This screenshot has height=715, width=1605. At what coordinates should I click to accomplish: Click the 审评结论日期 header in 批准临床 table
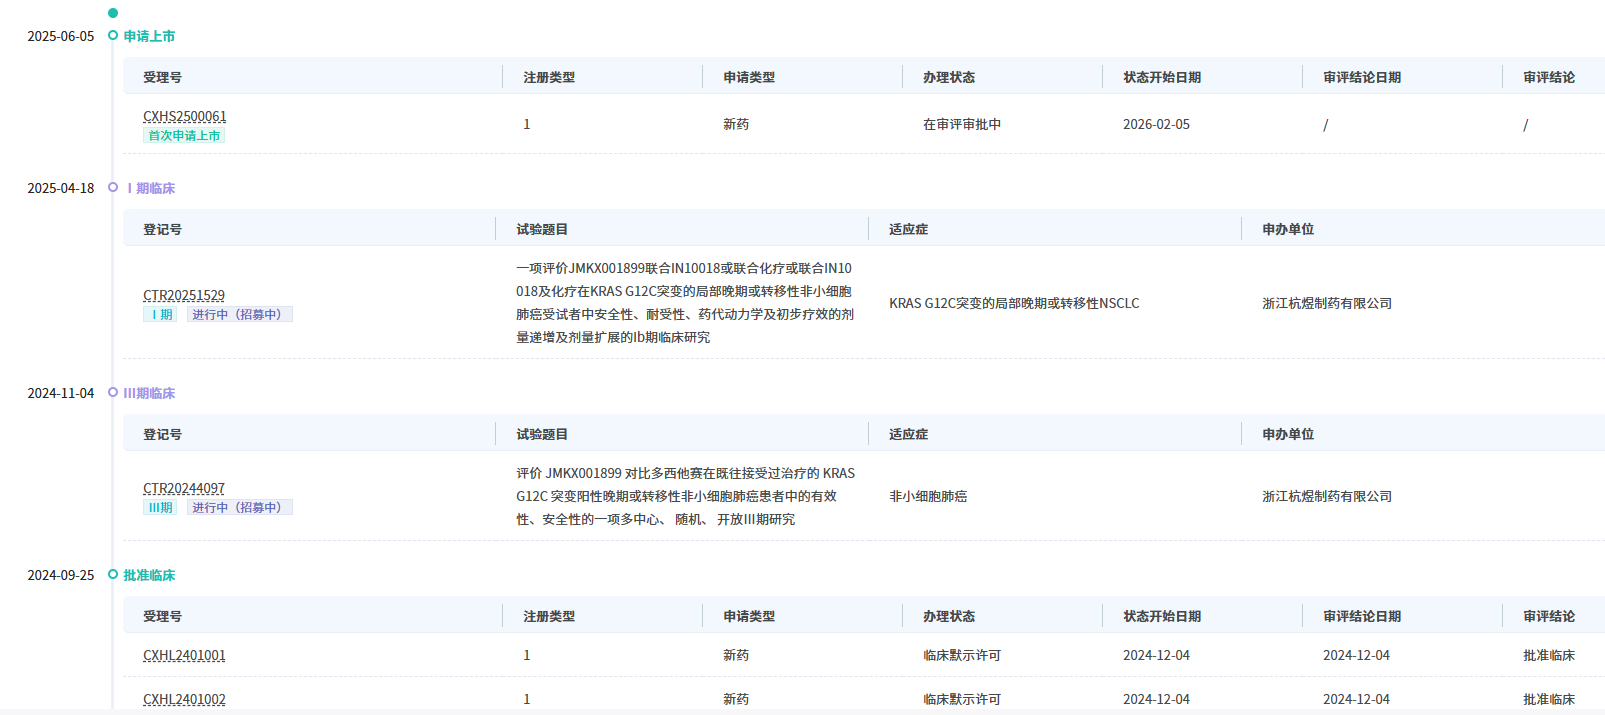pos(1362,616)
